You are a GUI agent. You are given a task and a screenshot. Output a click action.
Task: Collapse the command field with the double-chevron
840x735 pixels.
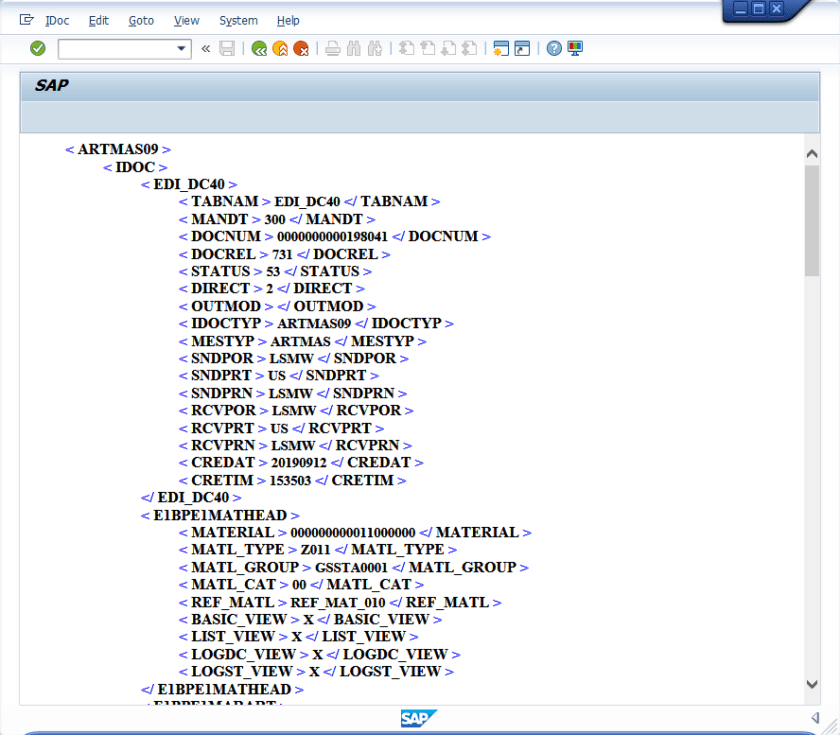tap(205, 48)
